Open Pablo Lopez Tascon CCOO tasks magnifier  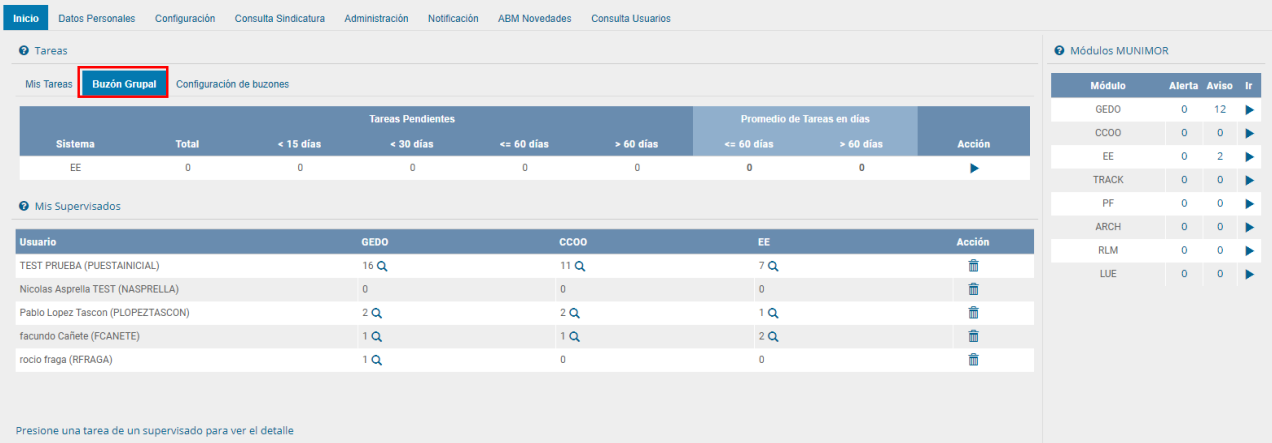[575, 313]
